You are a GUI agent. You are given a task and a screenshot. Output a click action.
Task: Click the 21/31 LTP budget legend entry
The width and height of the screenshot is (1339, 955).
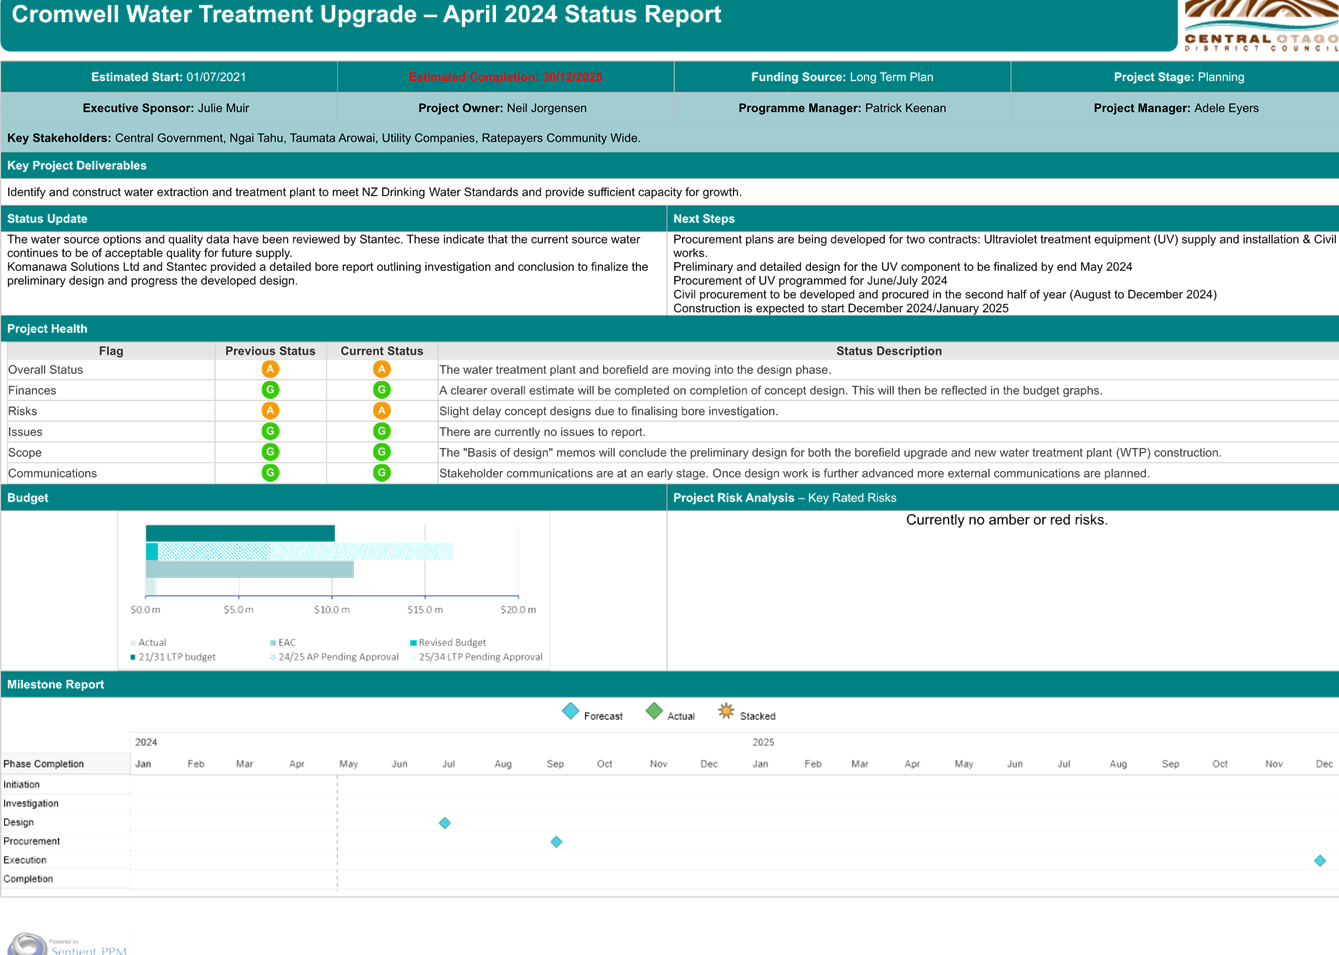point(173,657)
